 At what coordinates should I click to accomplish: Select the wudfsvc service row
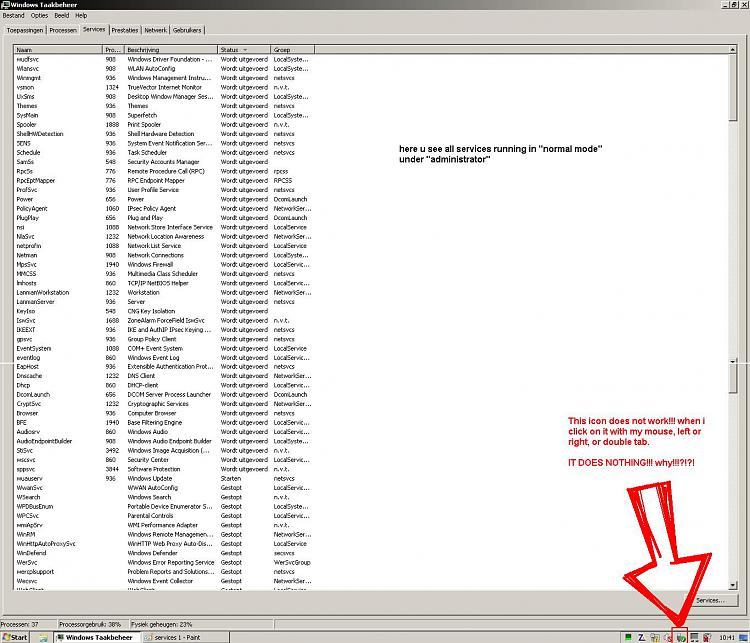click(164, 59)
